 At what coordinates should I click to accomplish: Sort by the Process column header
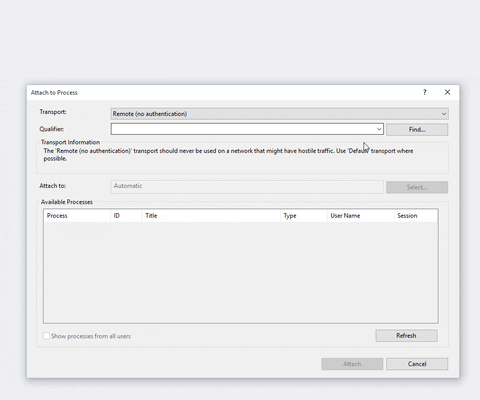(x=77, y=216)
